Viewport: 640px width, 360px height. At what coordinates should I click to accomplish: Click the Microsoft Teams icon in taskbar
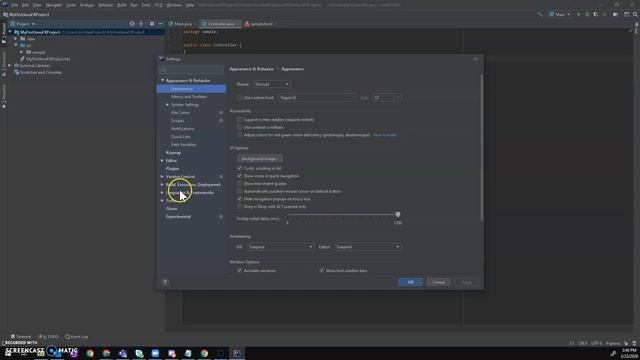[x=122, y=353]
